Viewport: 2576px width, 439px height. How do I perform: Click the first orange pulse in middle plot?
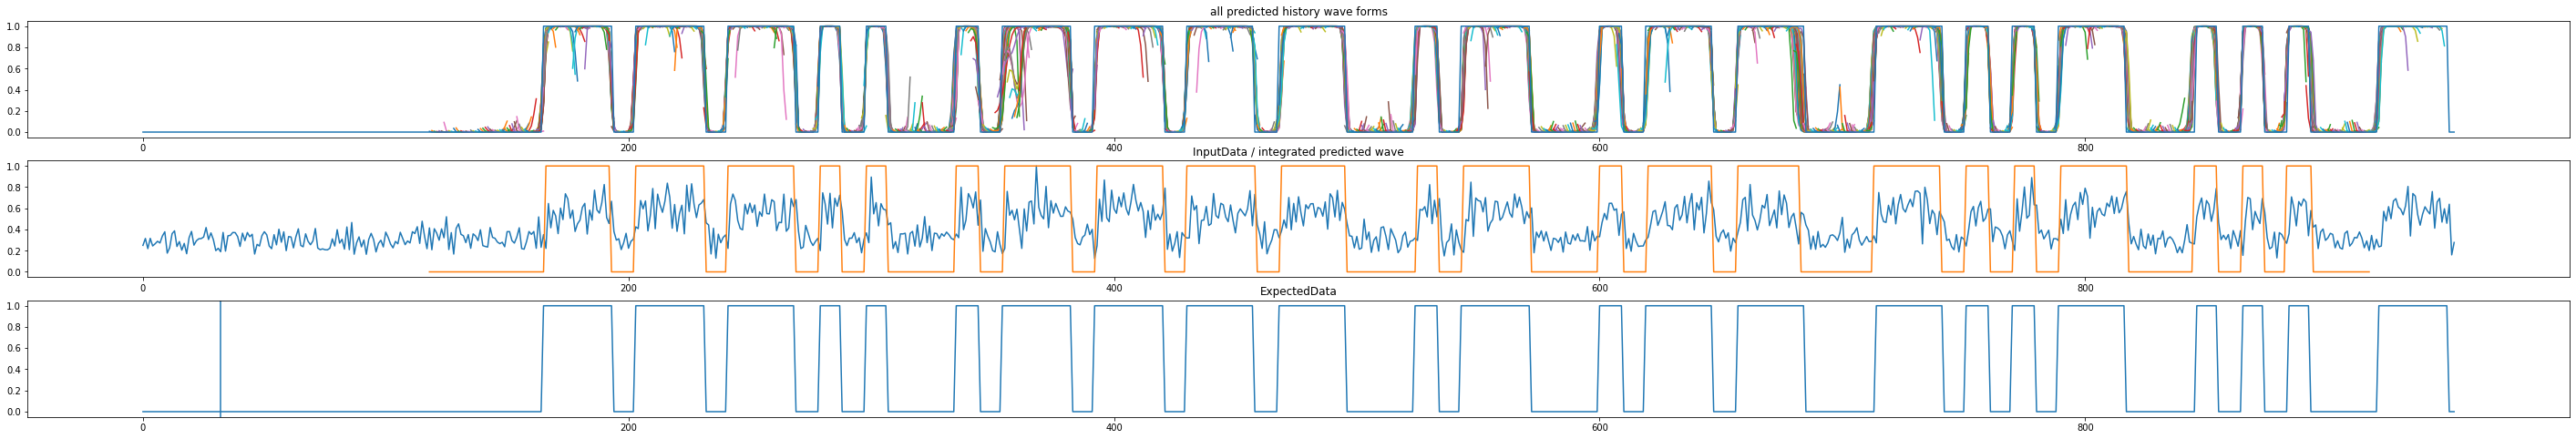pyautogui.click(x=577, y=167)
